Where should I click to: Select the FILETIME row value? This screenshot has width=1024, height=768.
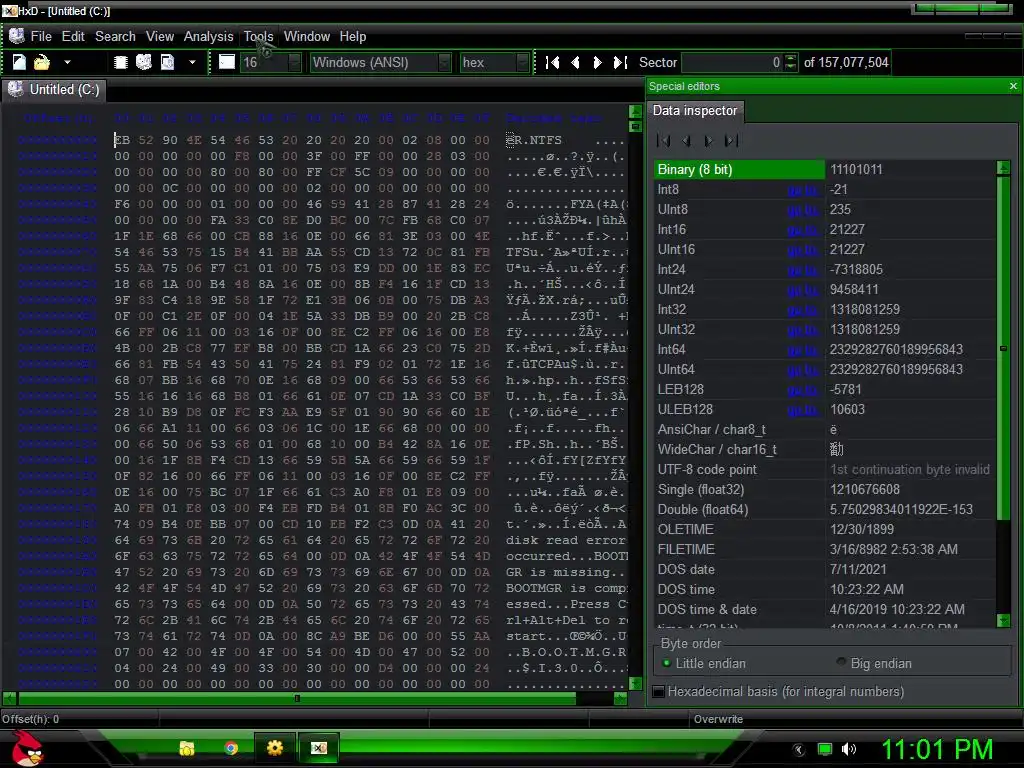point(893,550)
